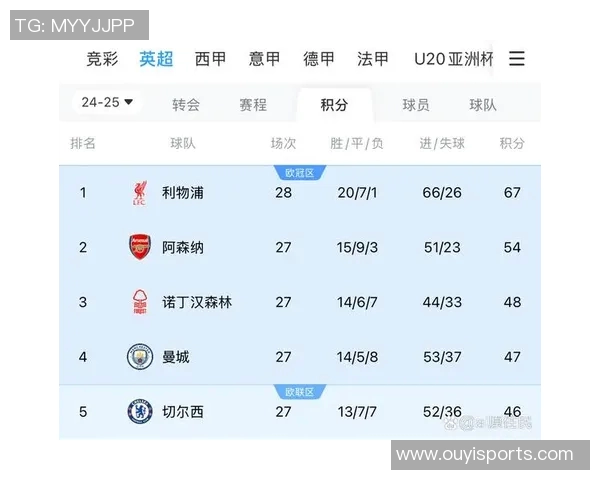Switch to the 英超 league tab

[156, 59]
